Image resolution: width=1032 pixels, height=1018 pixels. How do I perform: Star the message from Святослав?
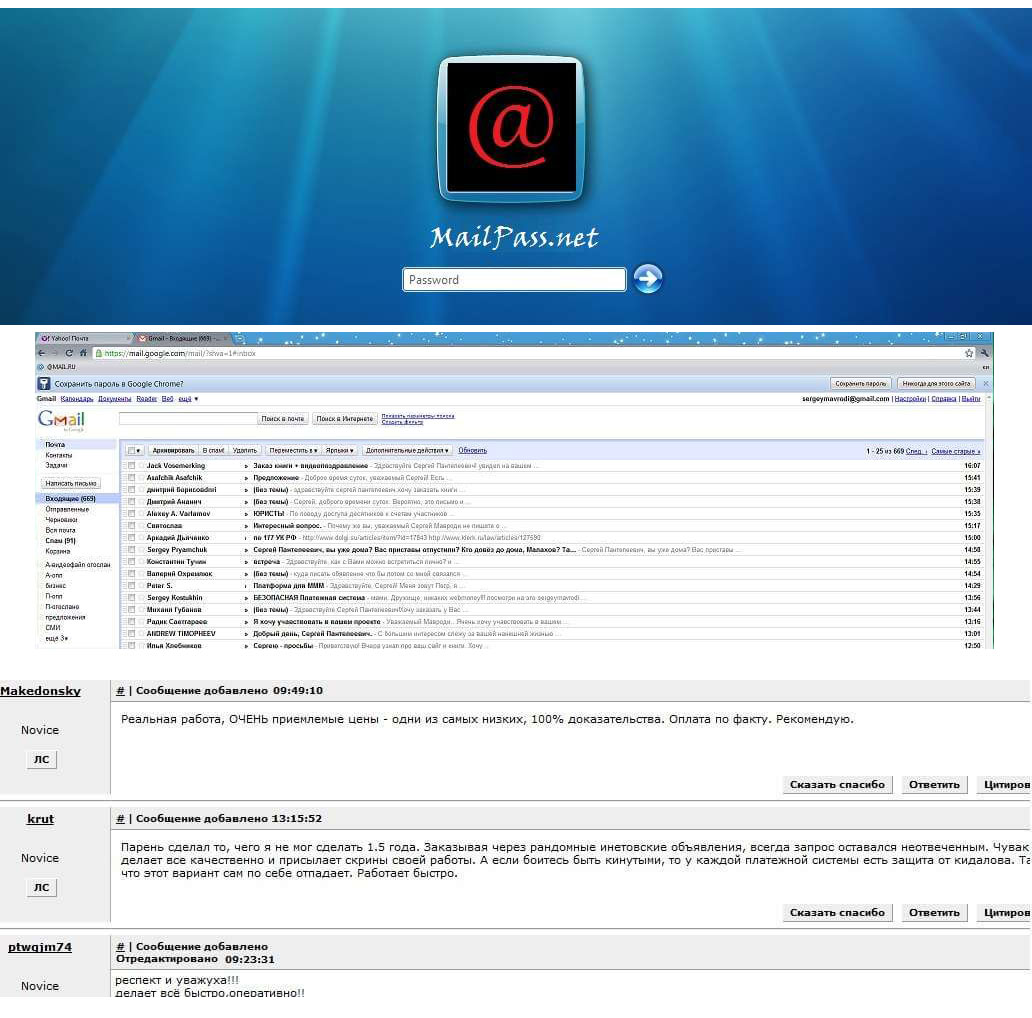pos(141,526)
